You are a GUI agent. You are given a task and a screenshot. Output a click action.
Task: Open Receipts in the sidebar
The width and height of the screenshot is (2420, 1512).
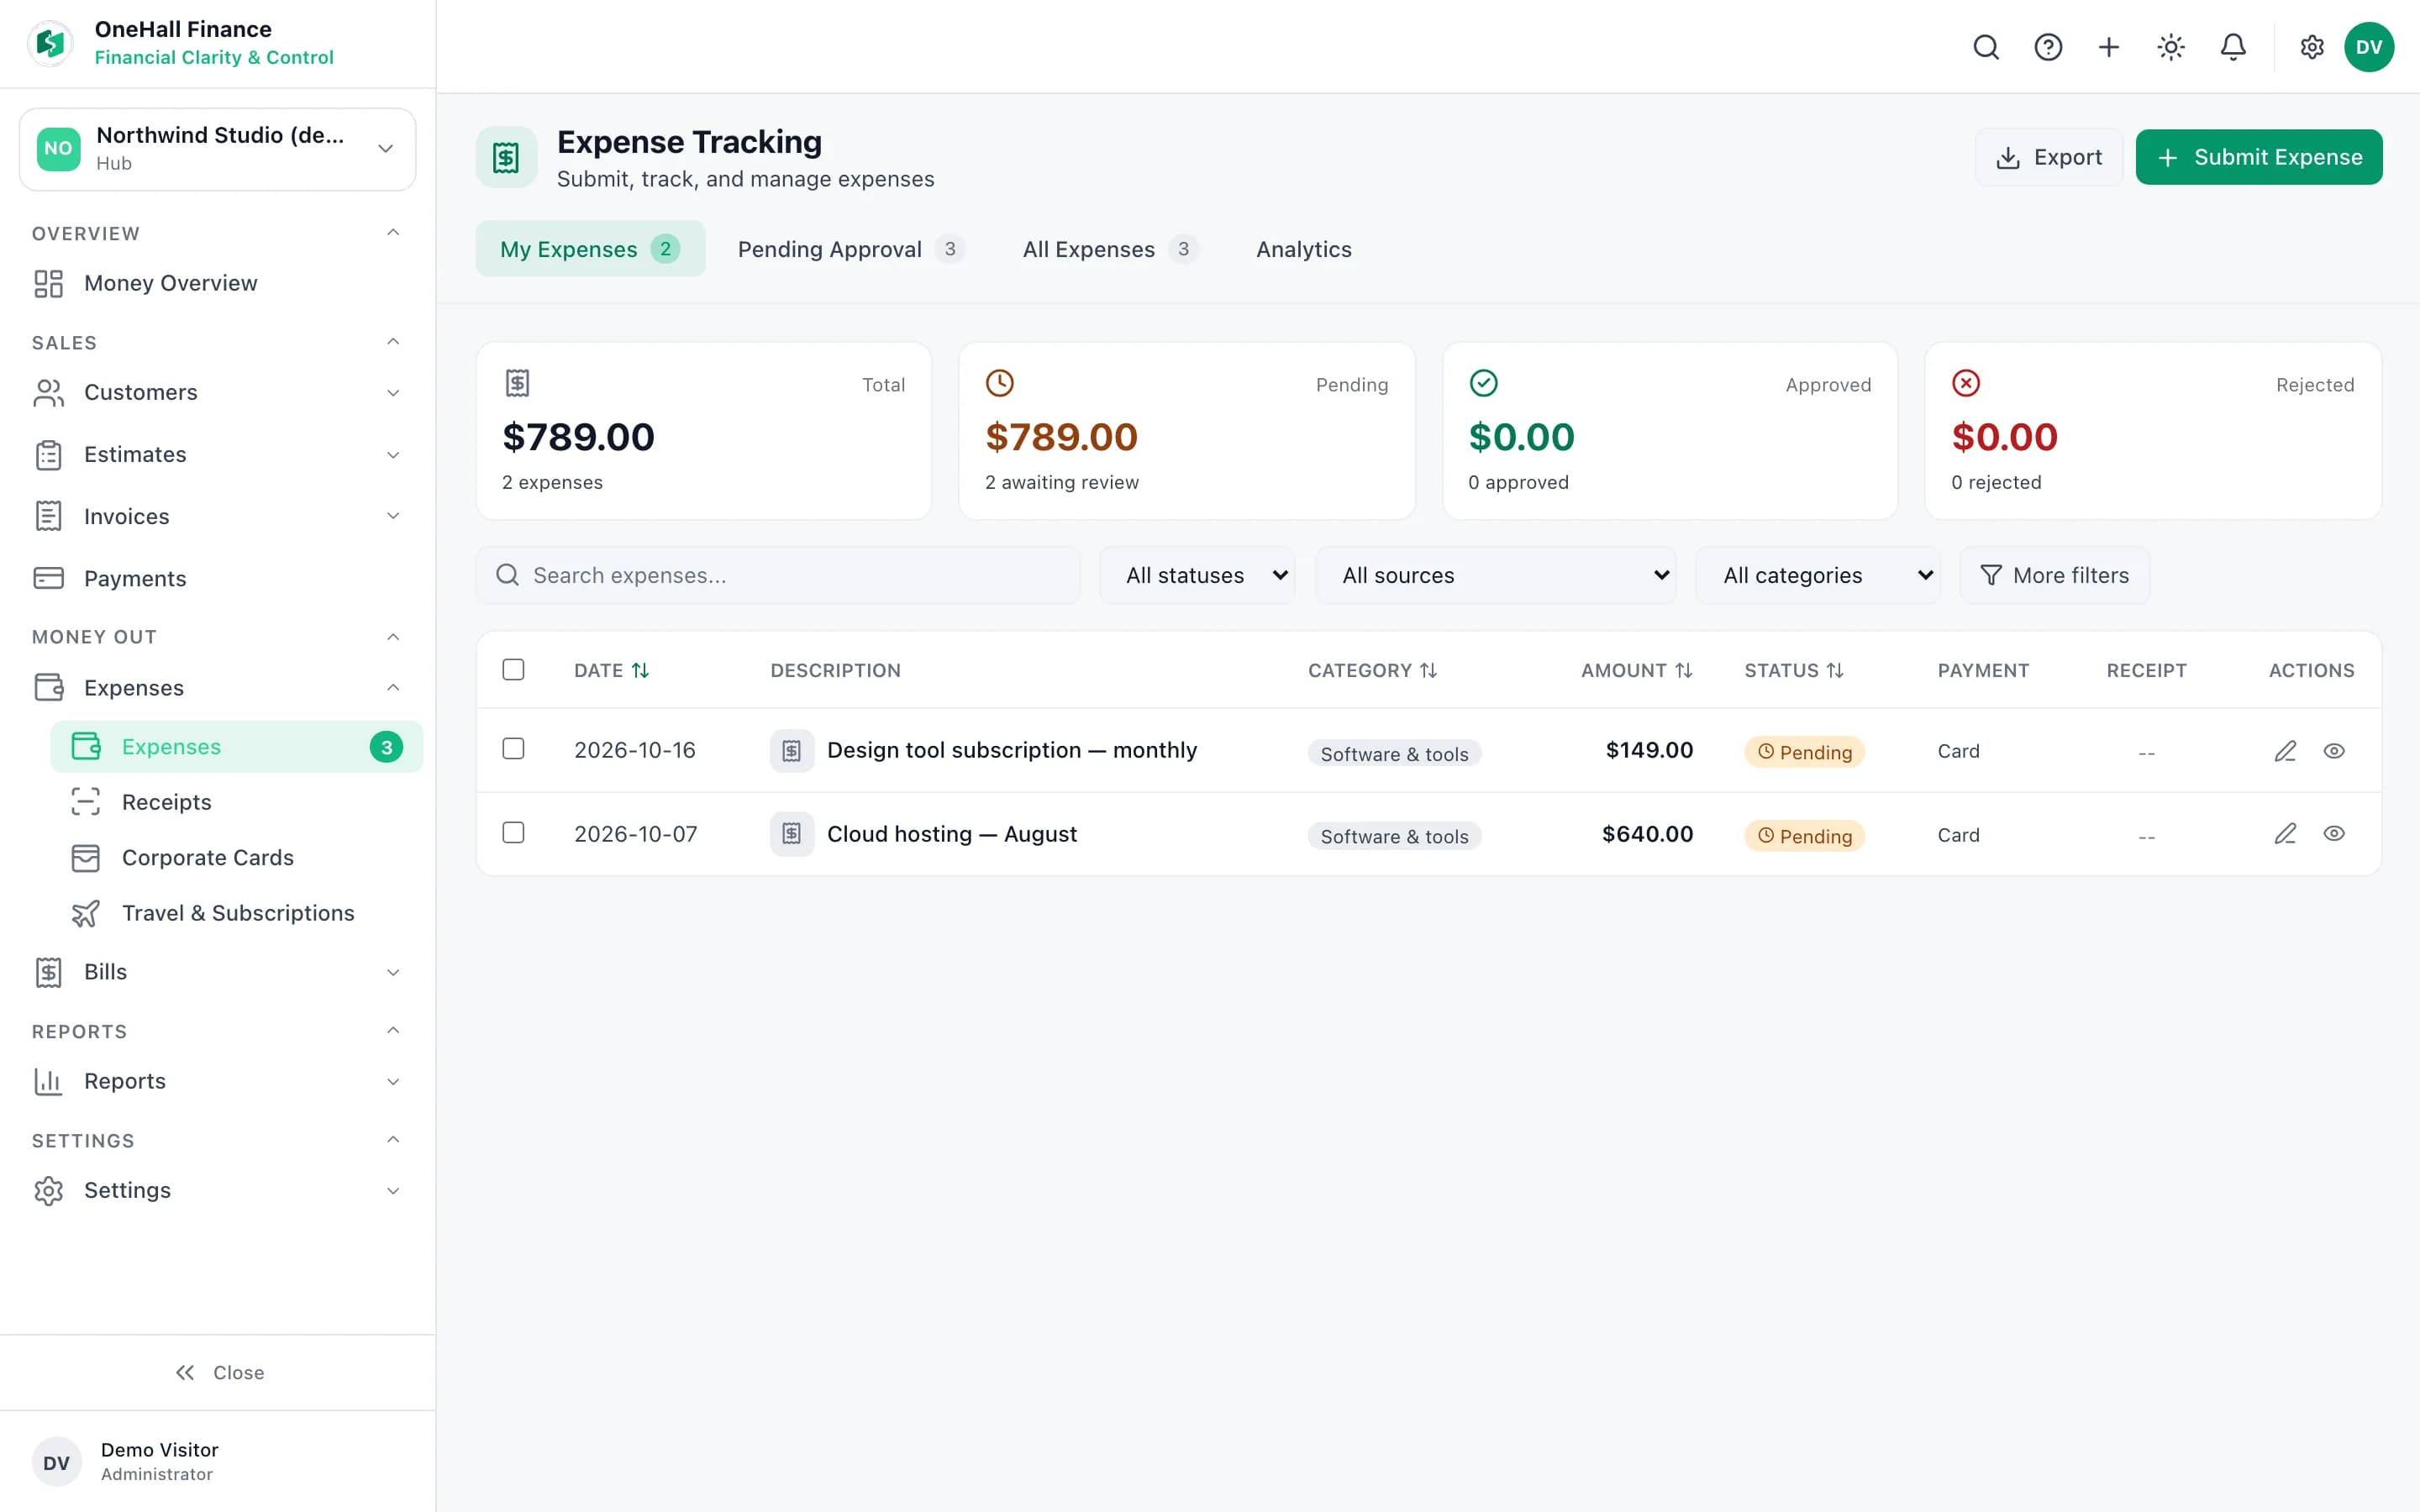237,802
